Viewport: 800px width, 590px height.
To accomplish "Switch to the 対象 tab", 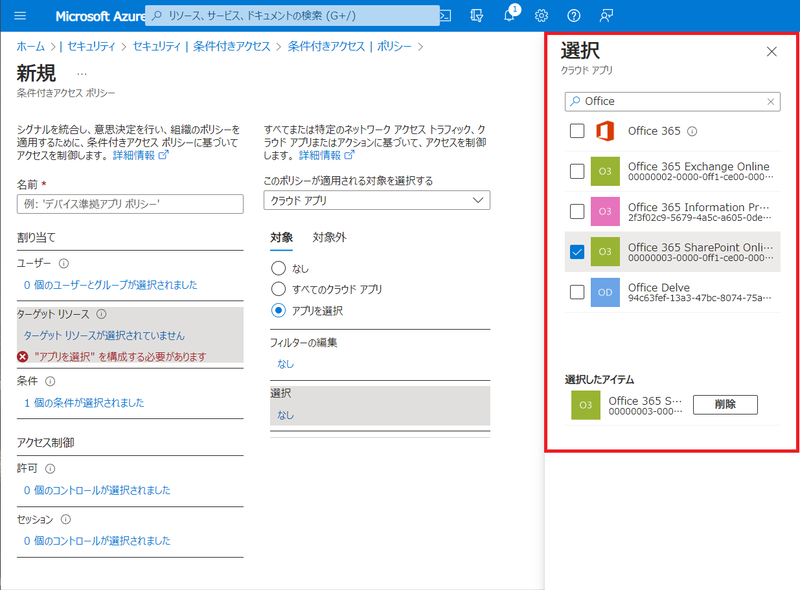I will [281, 237].
